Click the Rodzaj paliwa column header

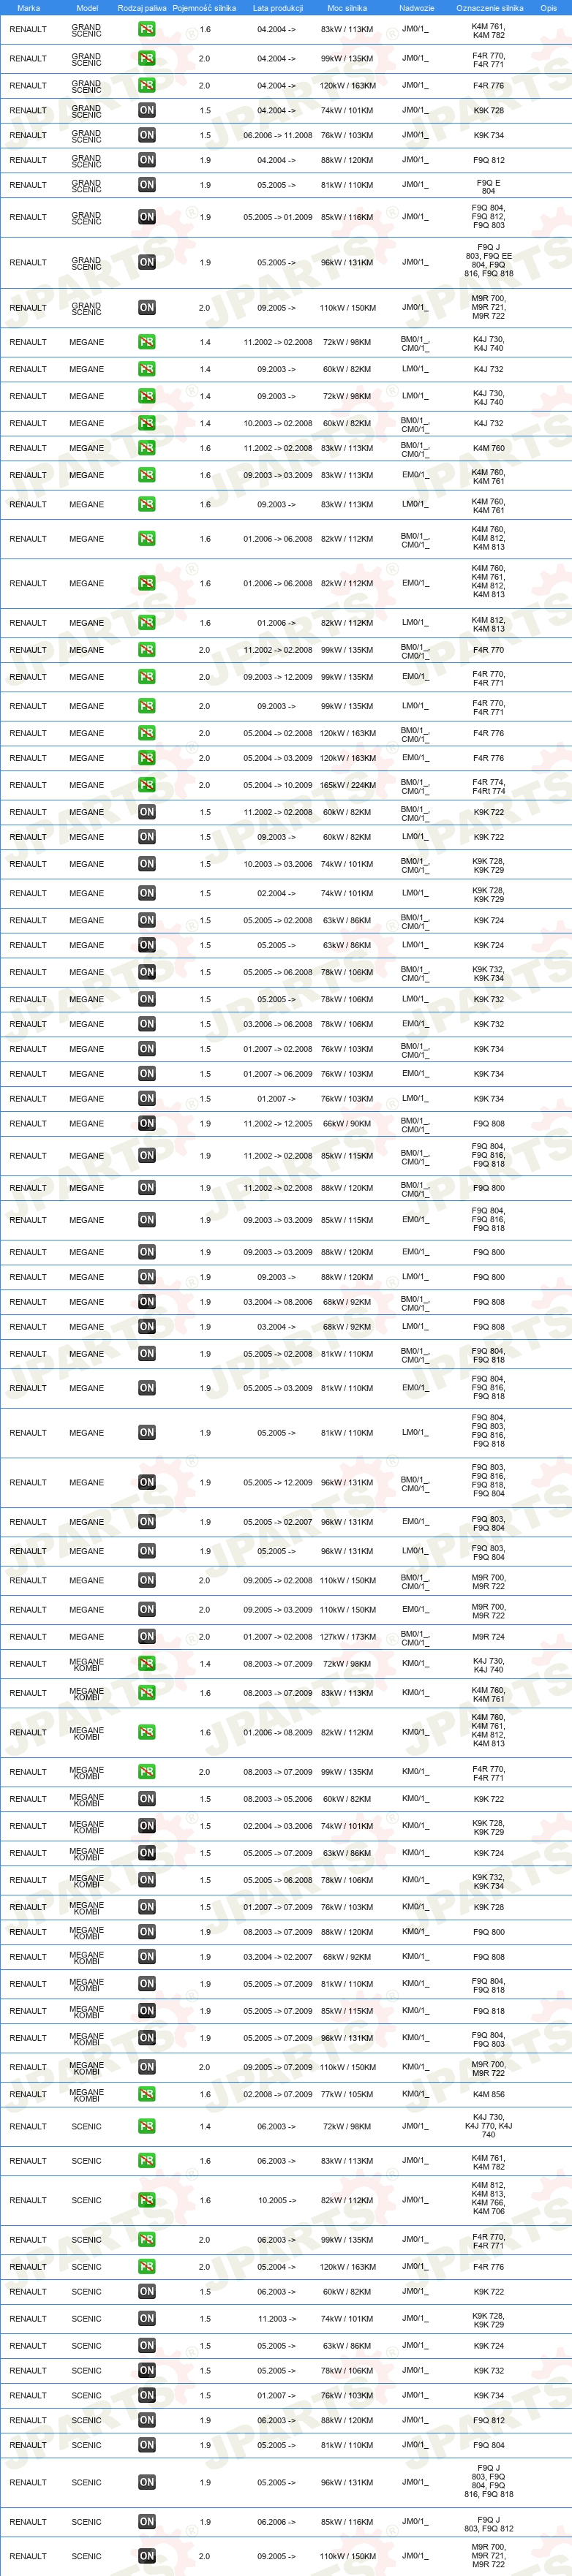click(x=142, y=8)
